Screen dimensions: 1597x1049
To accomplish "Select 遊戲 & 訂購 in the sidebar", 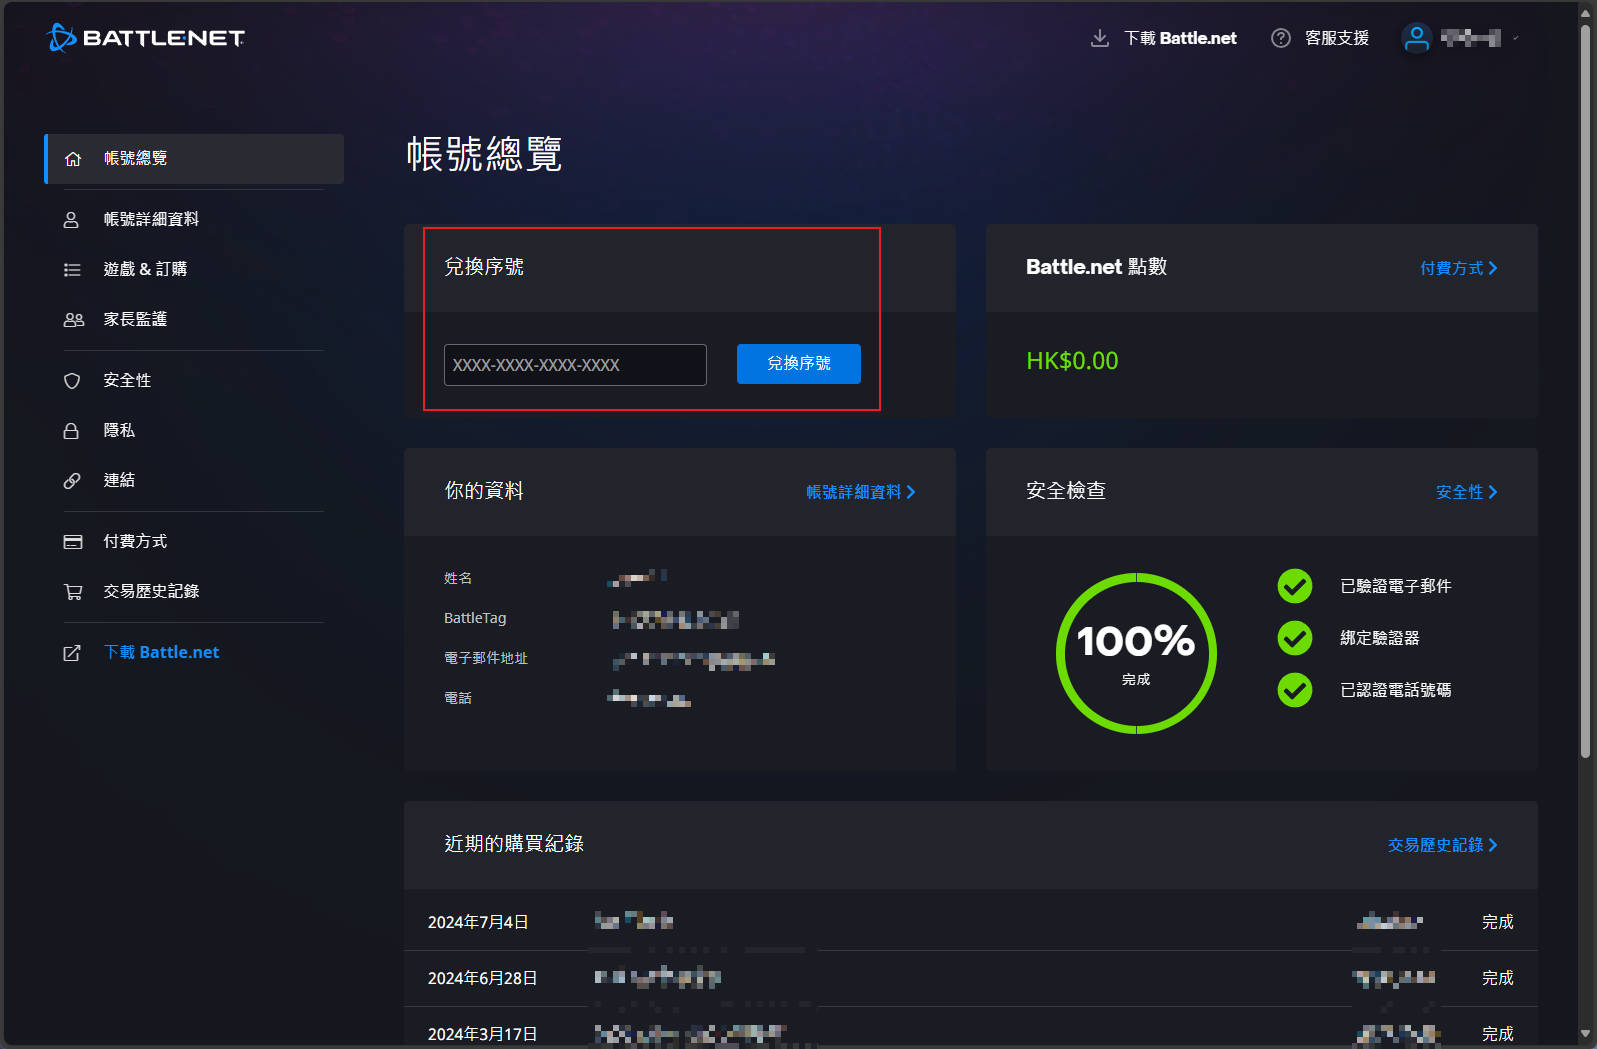I will [x=145, y=270].
